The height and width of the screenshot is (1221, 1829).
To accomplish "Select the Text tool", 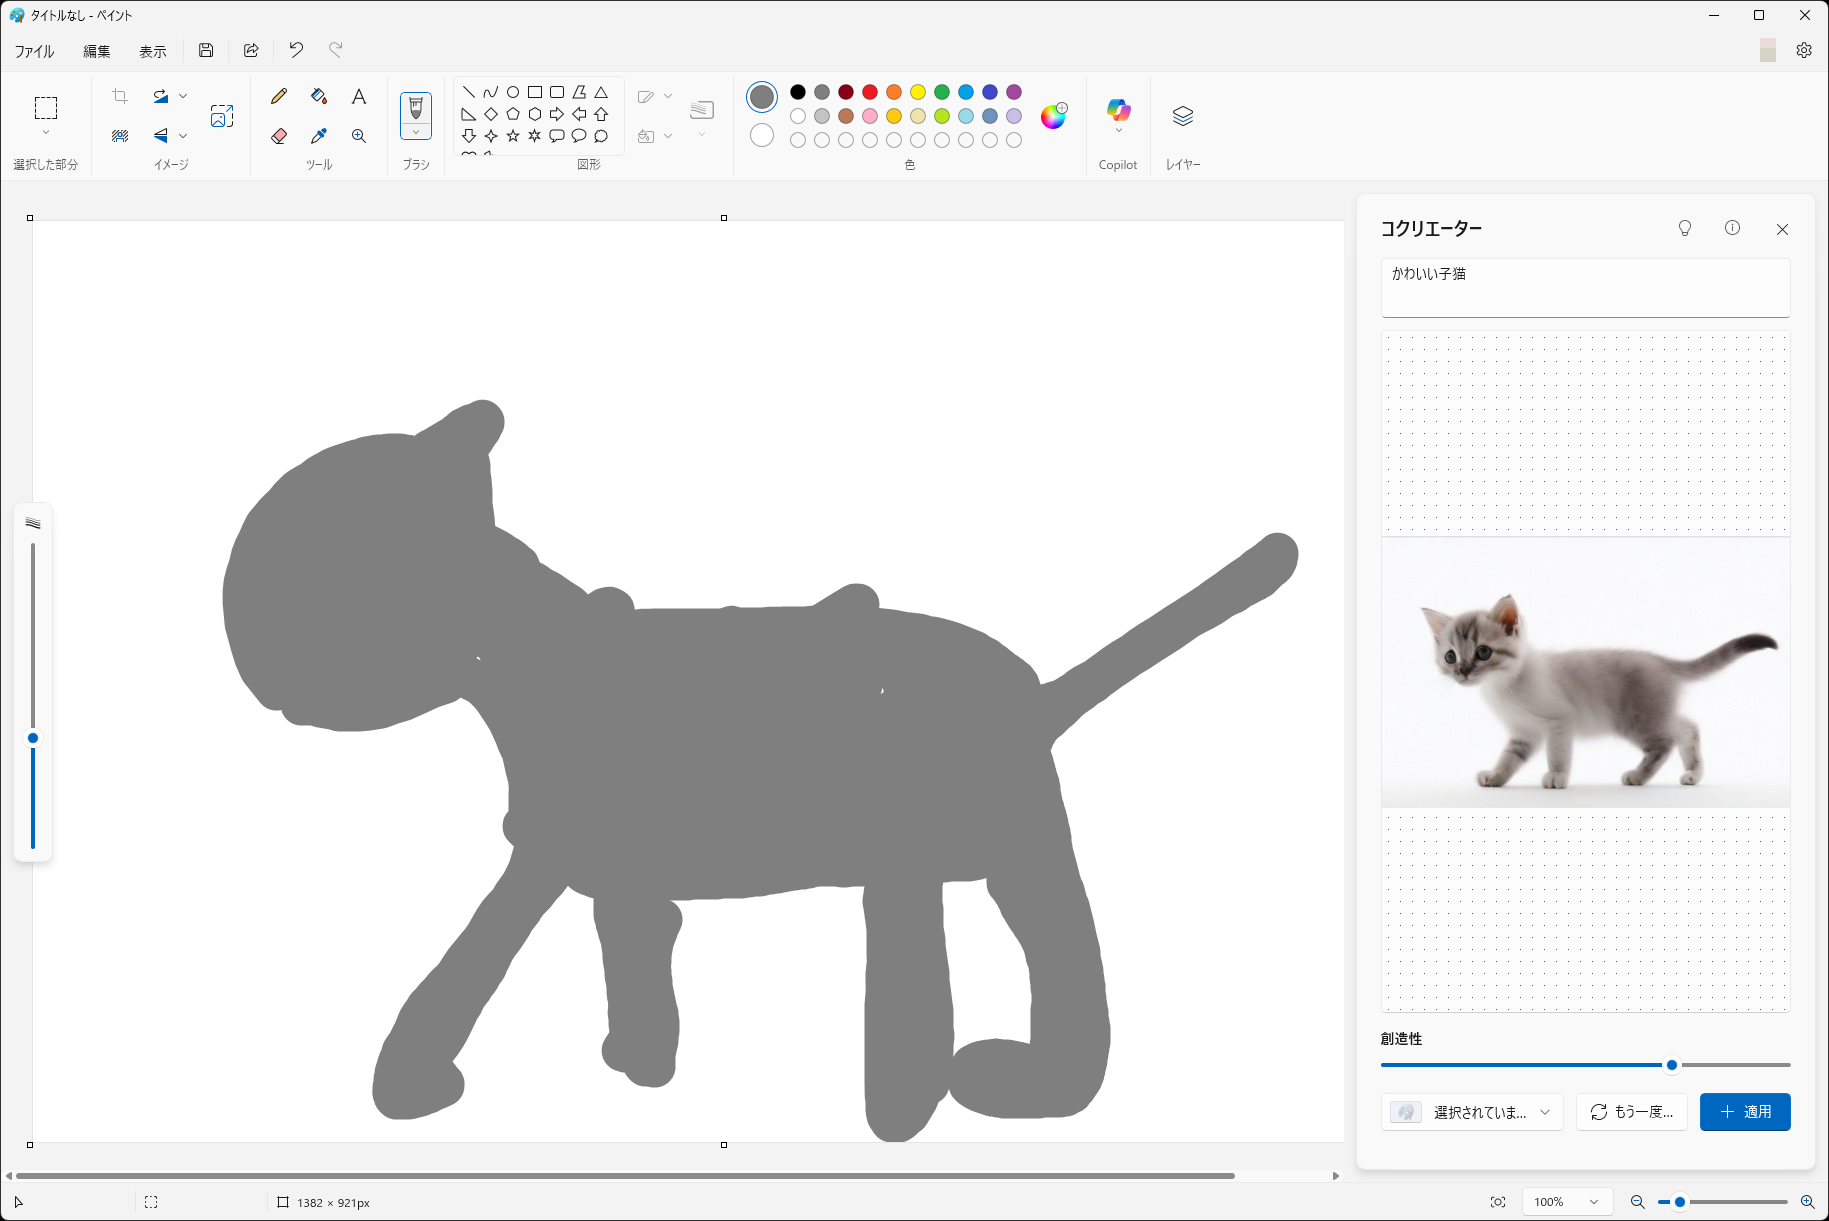I will (358, 96).
